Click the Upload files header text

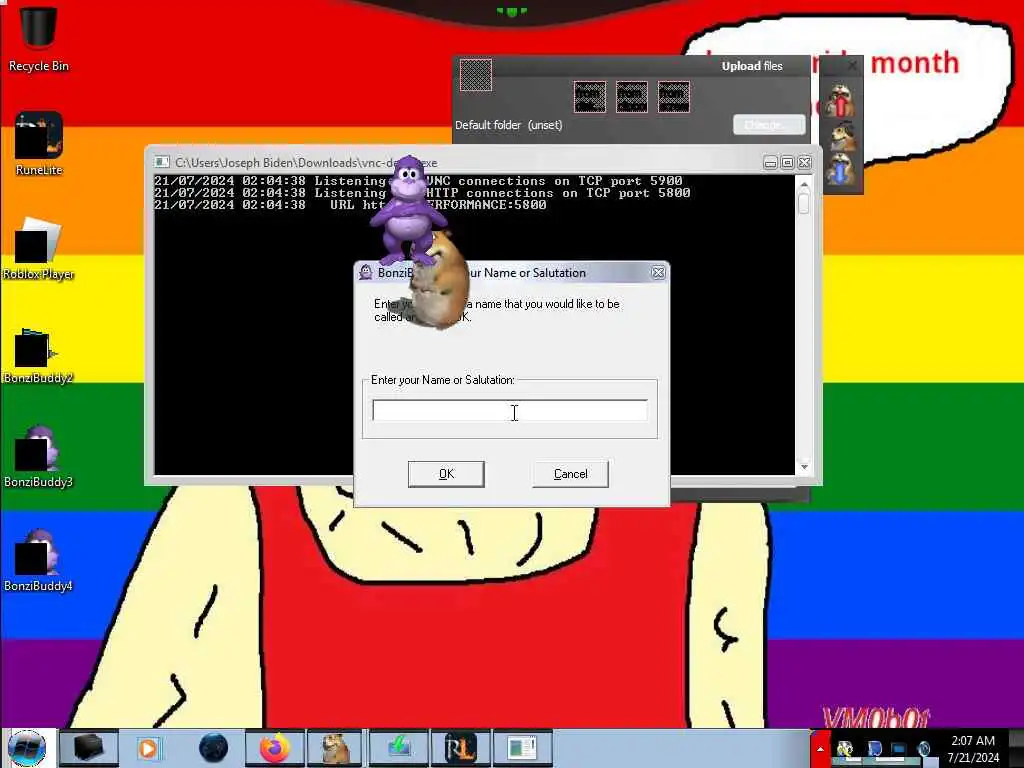[x=752, y=66]
